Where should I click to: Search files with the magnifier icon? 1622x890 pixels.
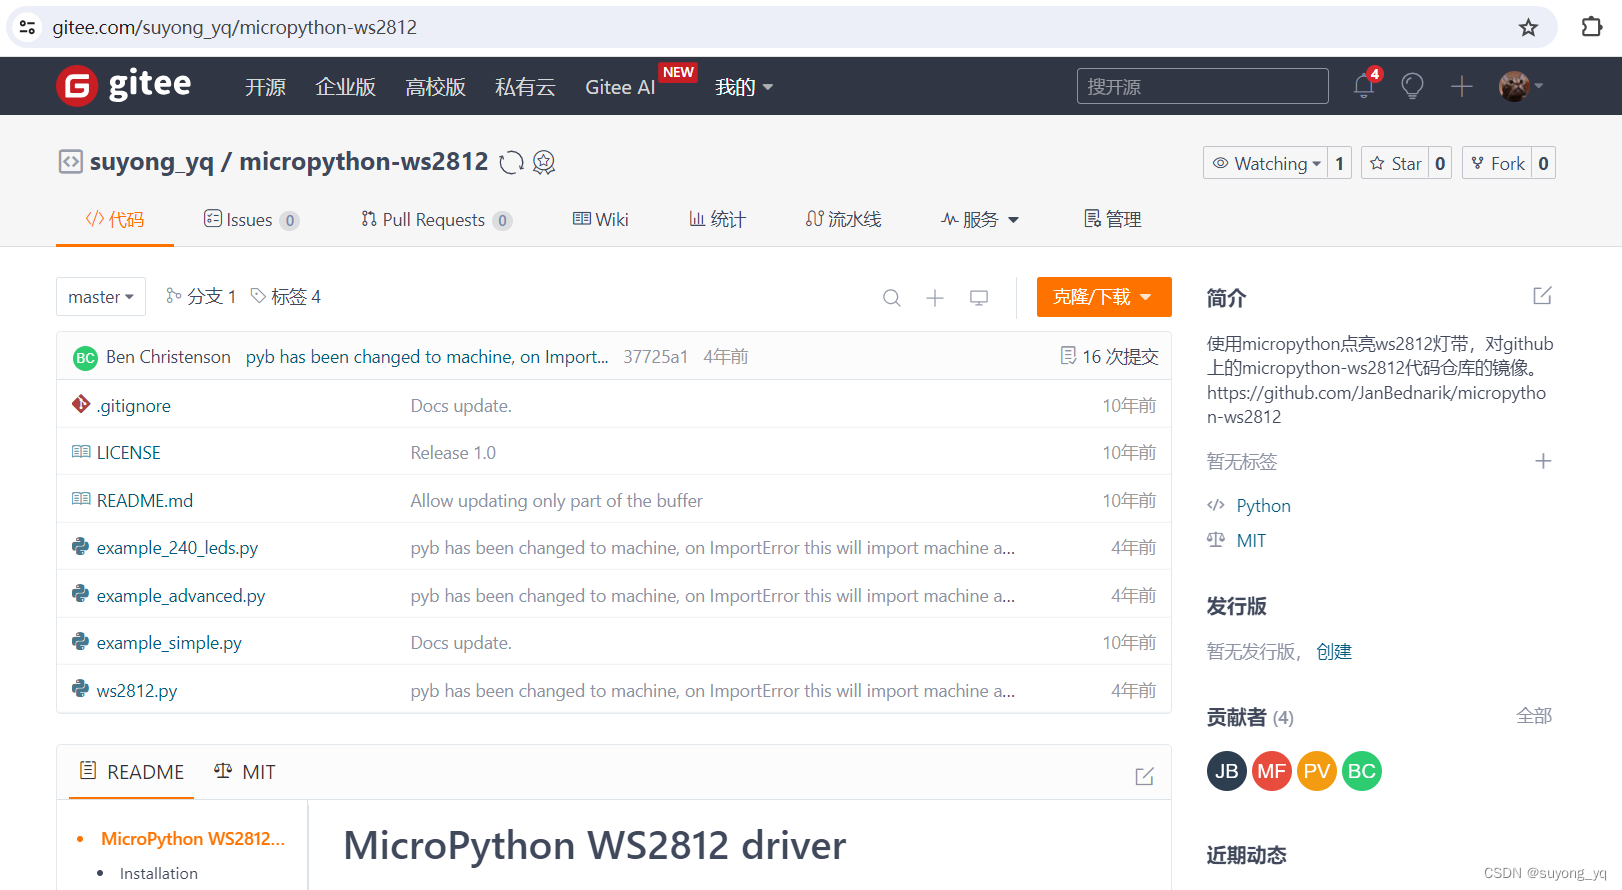click(x=892, y=297)
